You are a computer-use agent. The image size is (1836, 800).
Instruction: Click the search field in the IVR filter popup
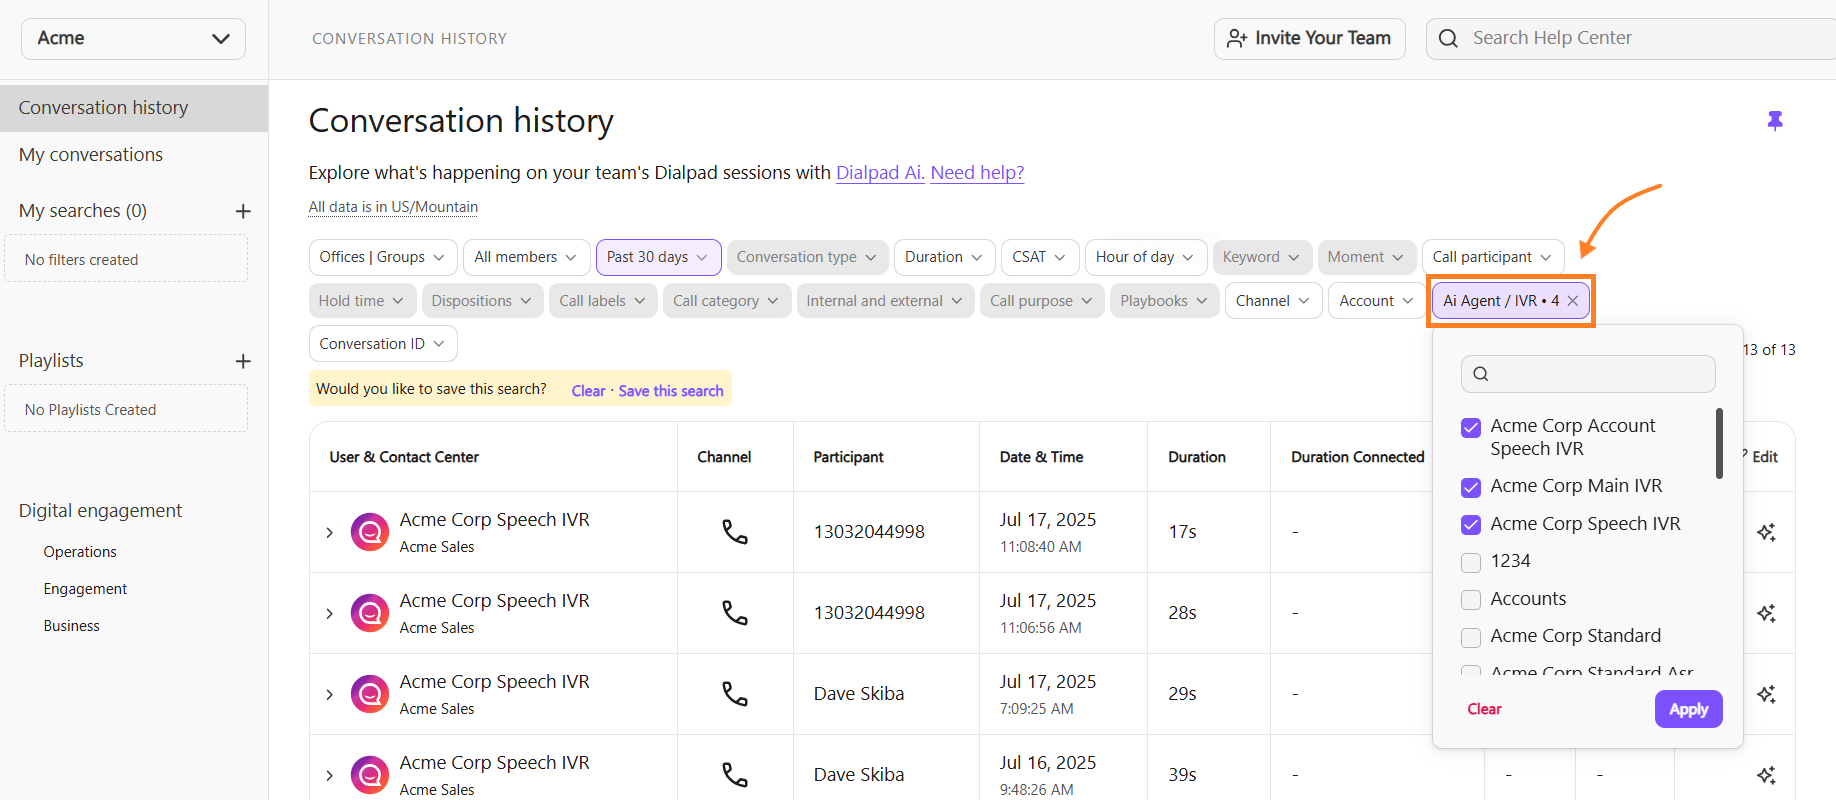tap(1588, 374)
